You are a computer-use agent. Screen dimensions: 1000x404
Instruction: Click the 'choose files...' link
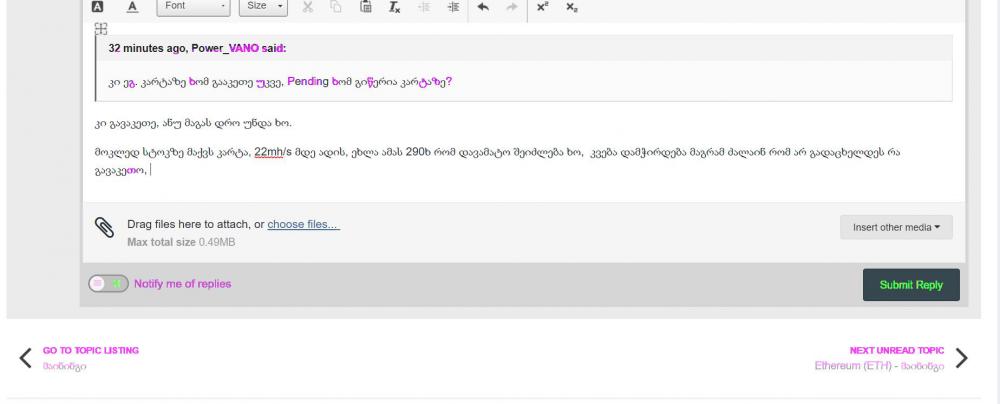(x=303, y=224)
